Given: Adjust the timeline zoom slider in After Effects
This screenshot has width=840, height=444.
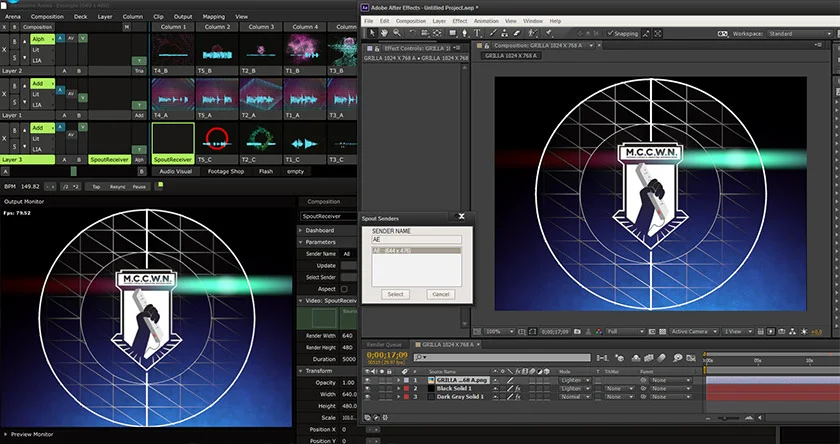Looking at the screenshot, I should pyautogui.click(x=725, y=418).
